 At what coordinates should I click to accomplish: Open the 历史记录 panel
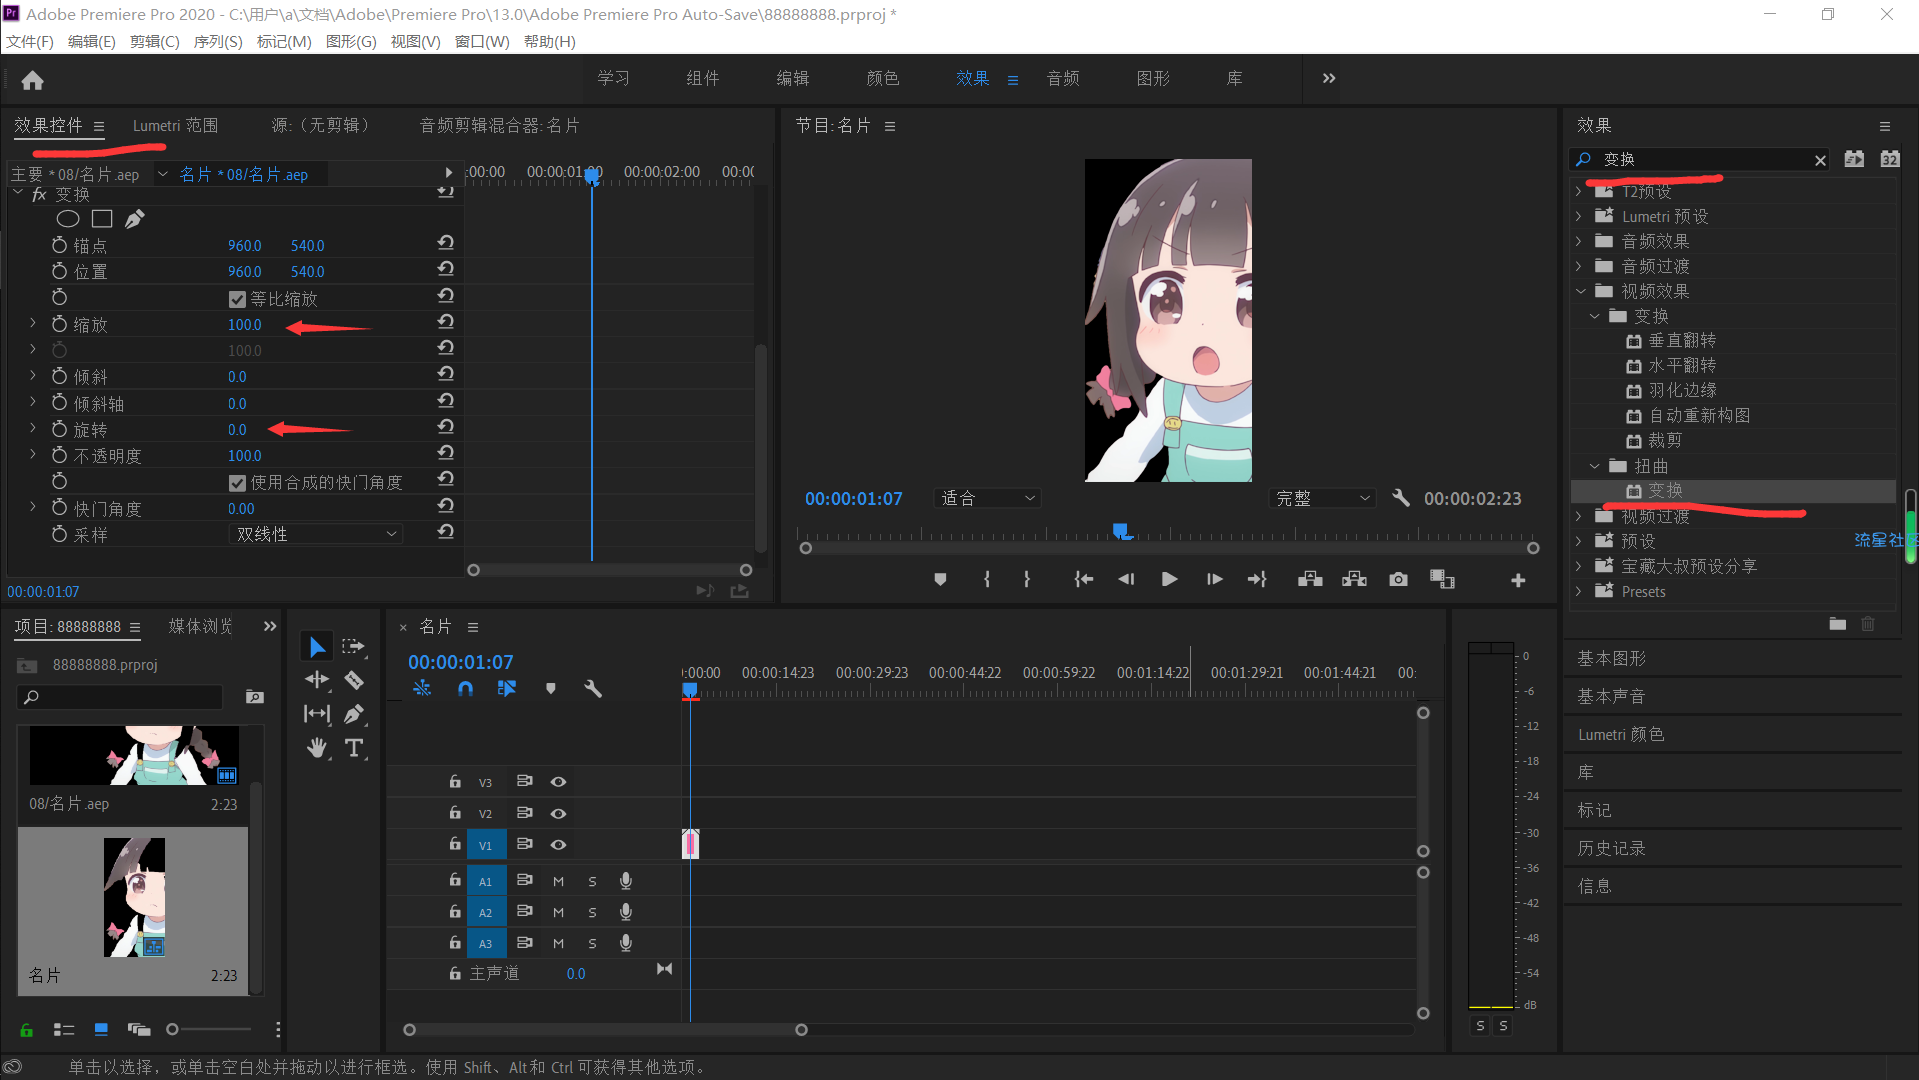(x=1611, y=848)
